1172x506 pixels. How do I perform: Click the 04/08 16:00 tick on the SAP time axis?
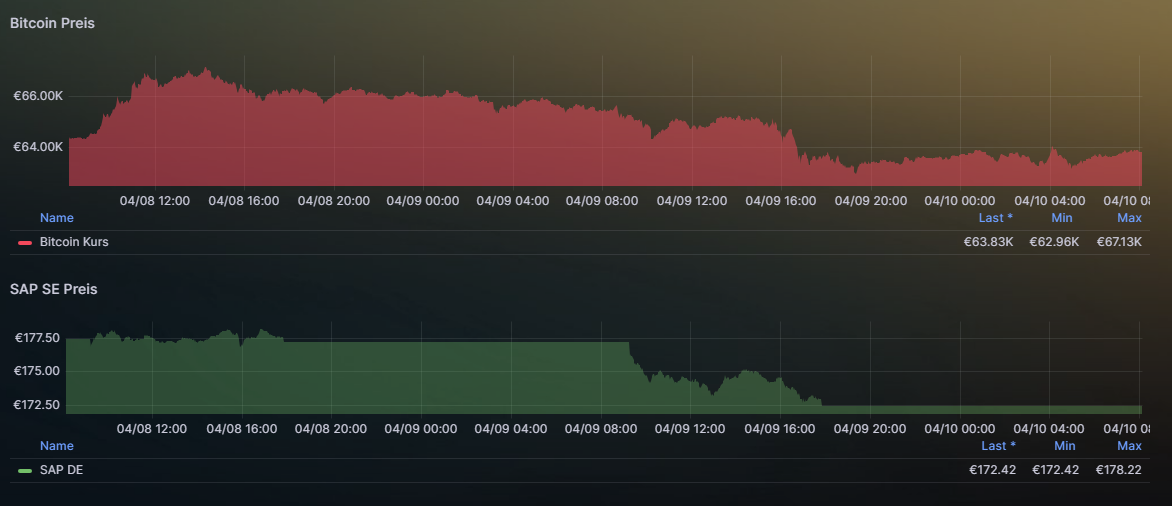(x=241, y=429)
